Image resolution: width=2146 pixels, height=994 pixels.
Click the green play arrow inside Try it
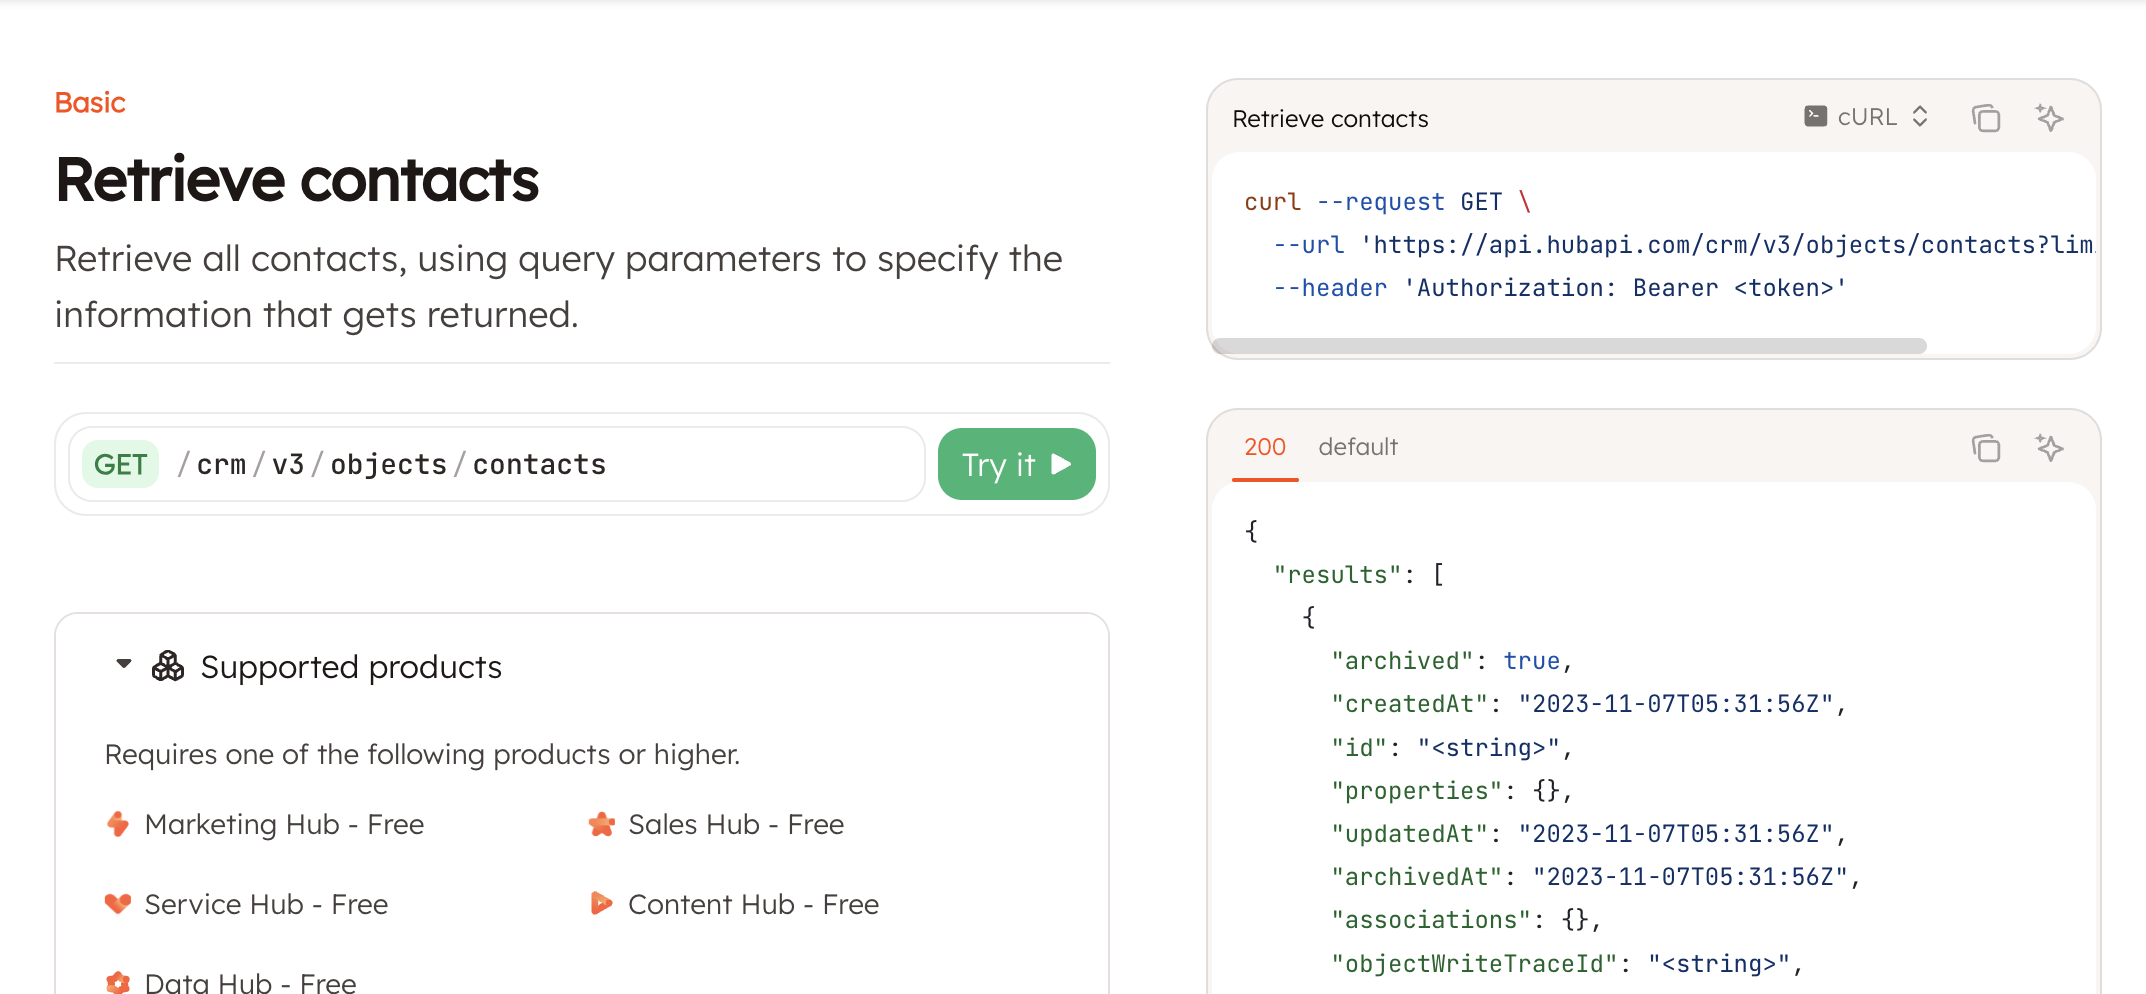tap(1060, 463)
